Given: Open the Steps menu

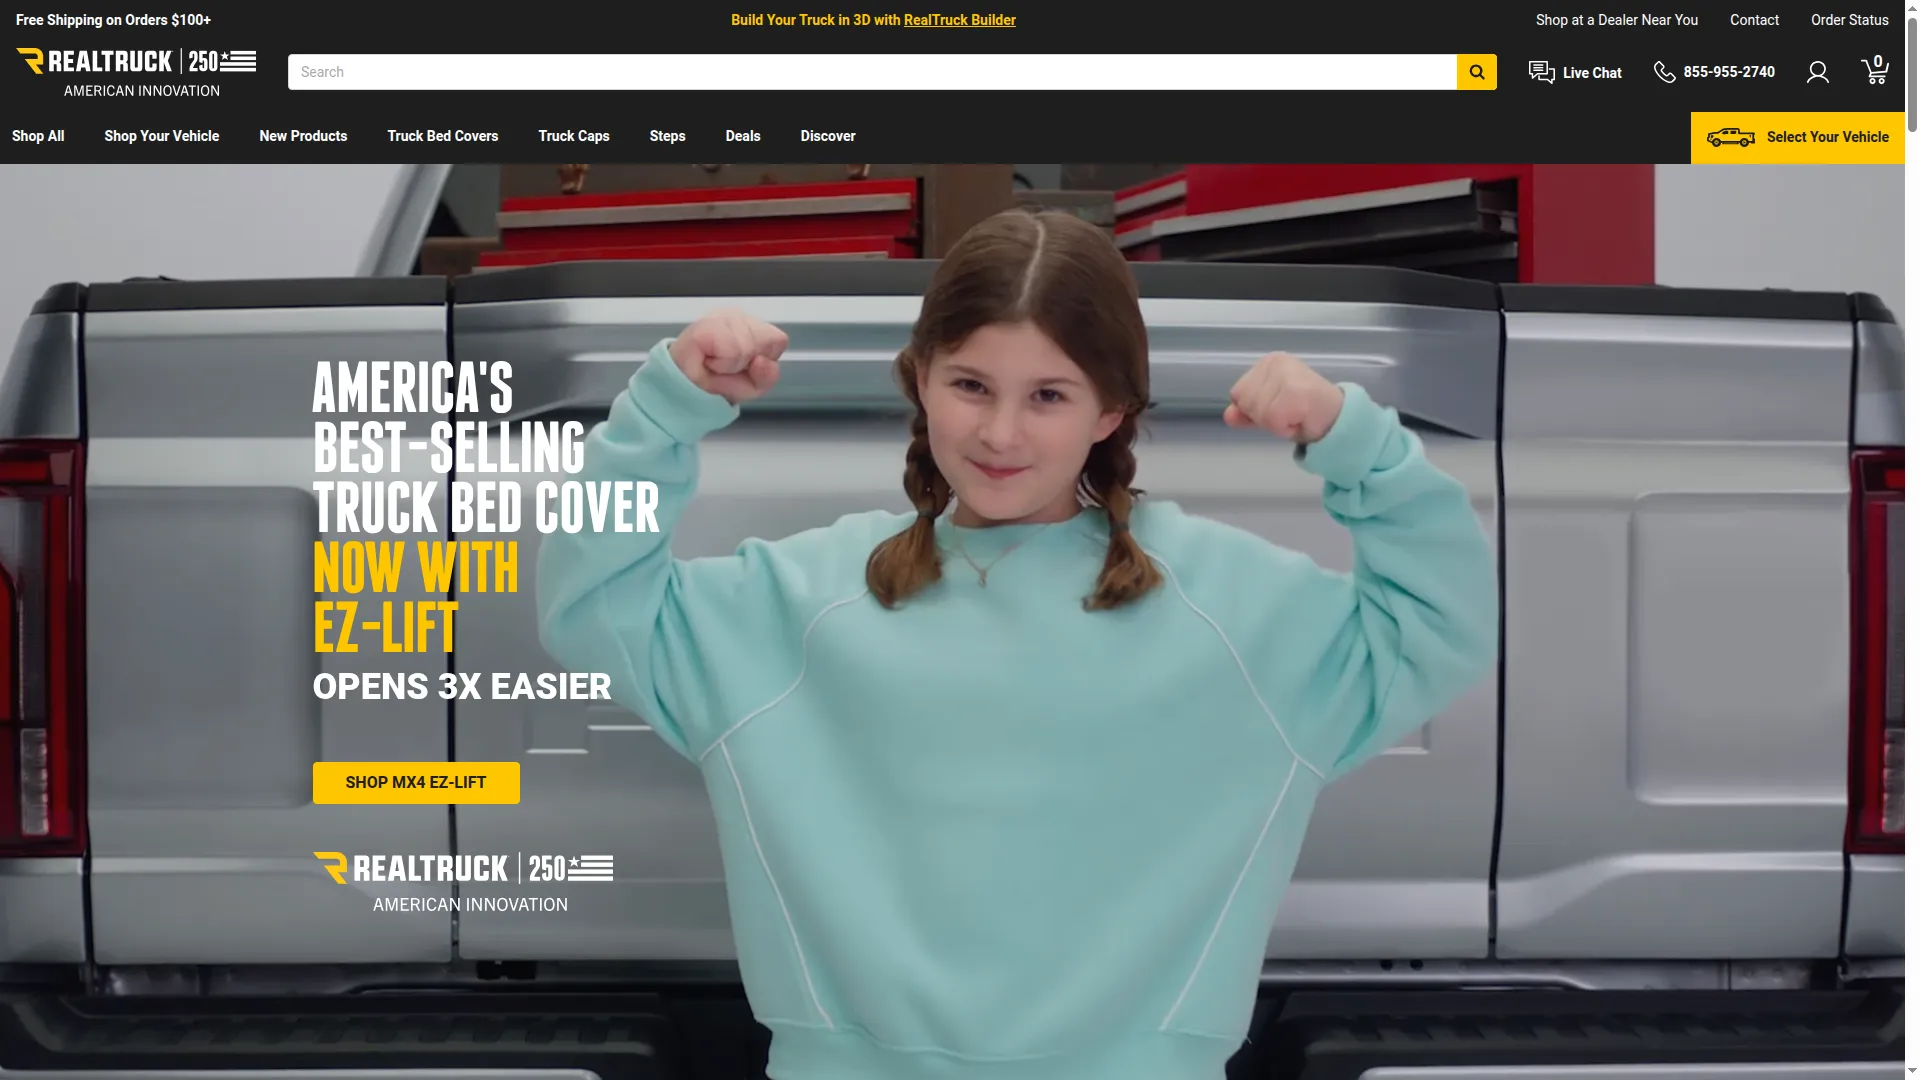Looking at the screenshot, I should point(667,136).
